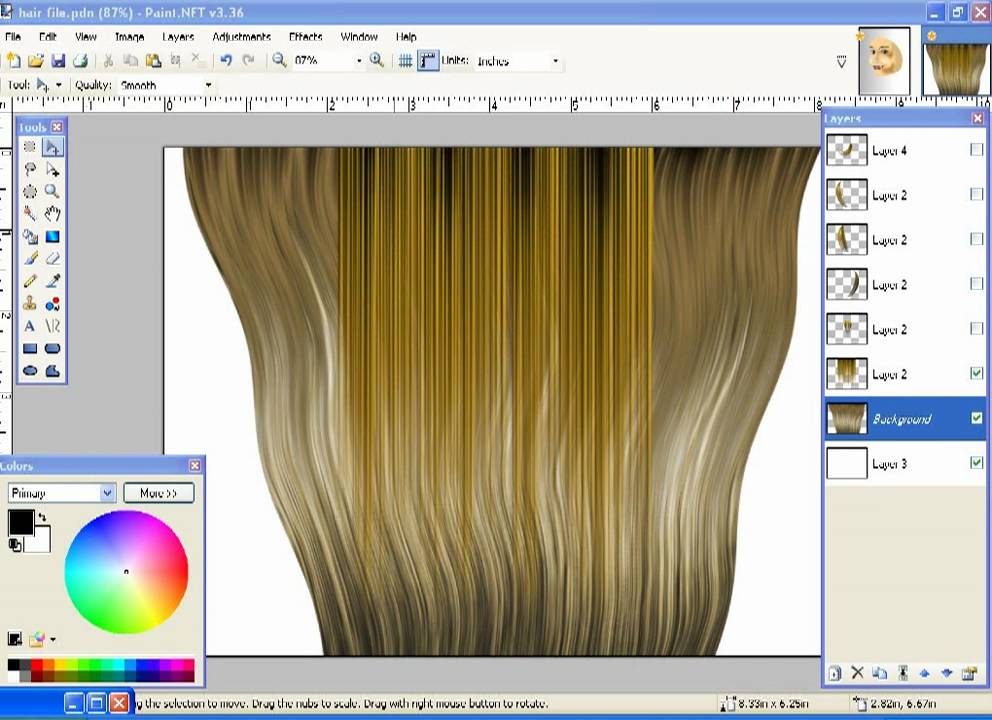Open the Window menu
Screen dimensions: 992x720
(359, 37)
